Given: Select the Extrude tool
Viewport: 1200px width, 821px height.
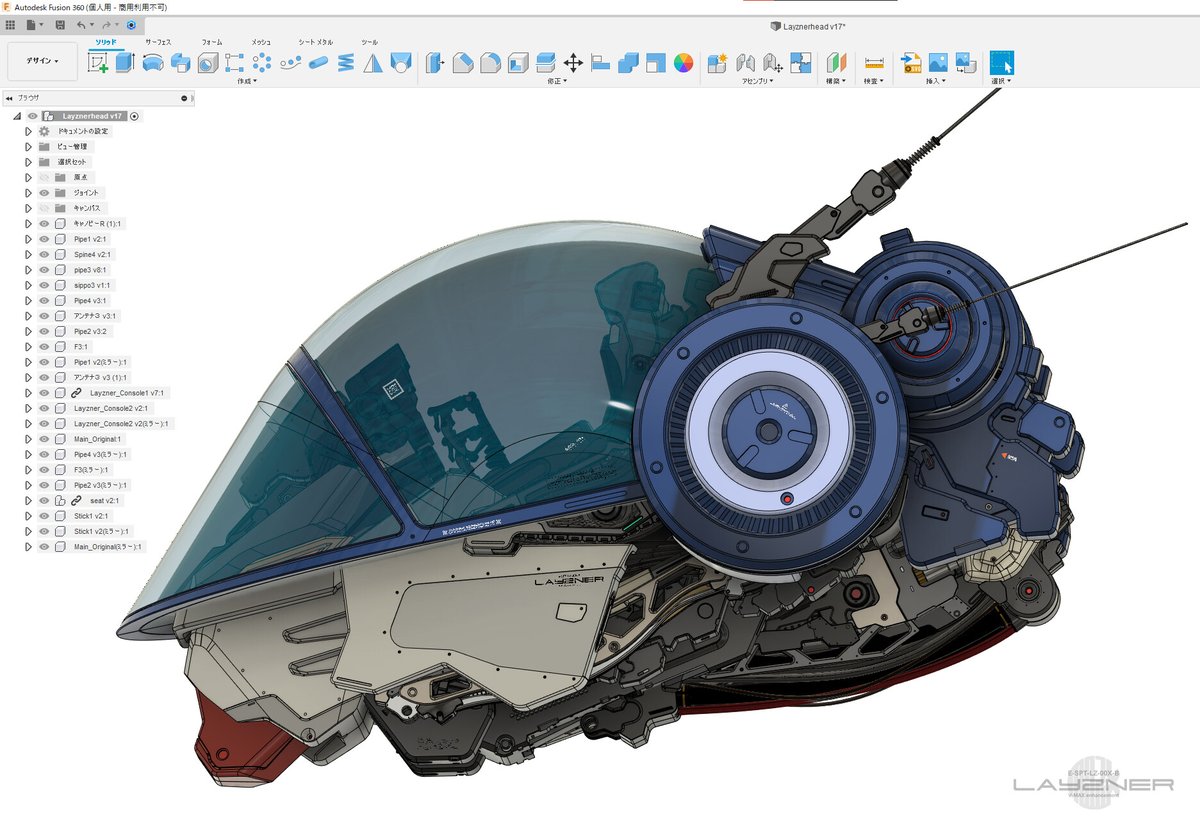Looking at the screenshot, I should pos(125,63).
